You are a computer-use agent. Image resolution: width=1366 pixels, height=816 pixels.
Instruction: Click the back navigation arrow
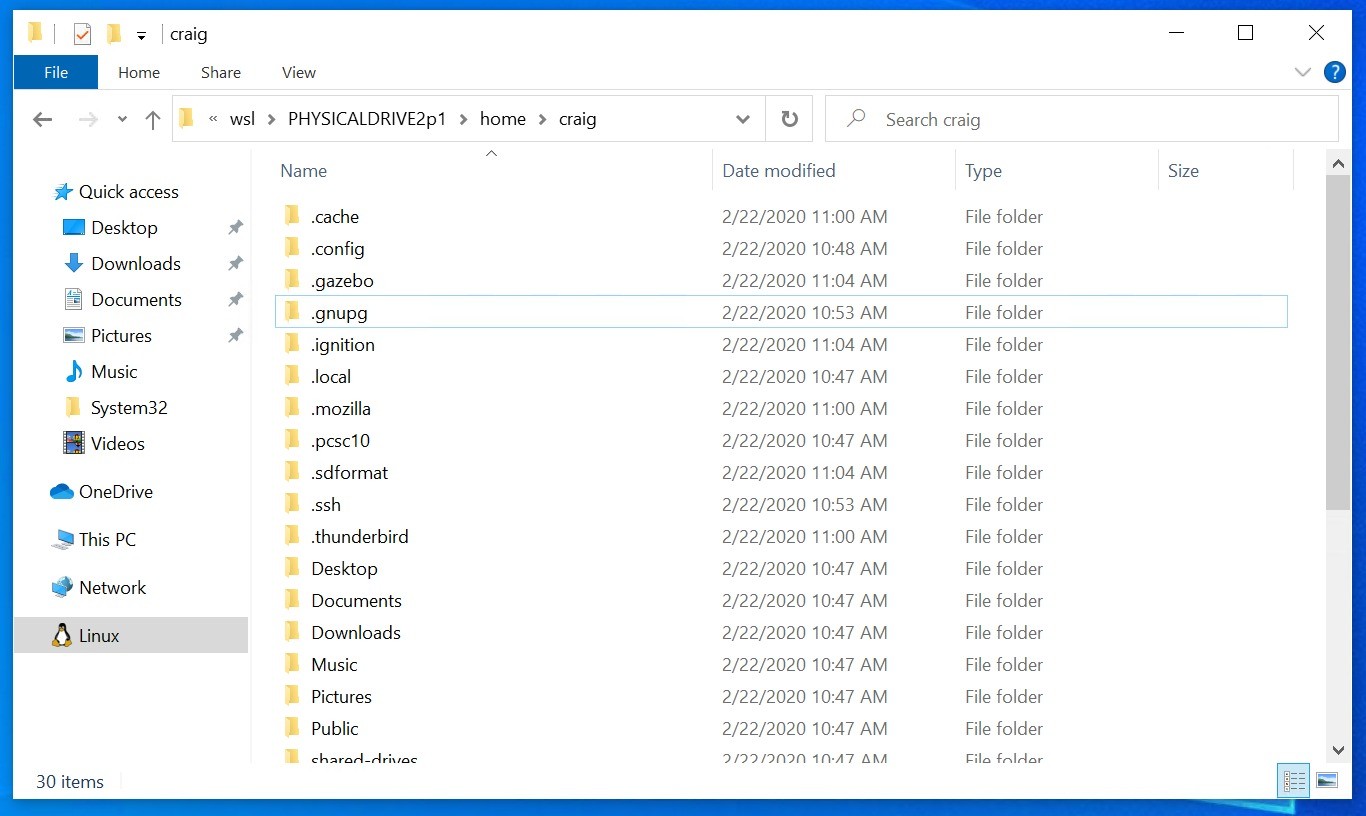click(x=42, y=118)
